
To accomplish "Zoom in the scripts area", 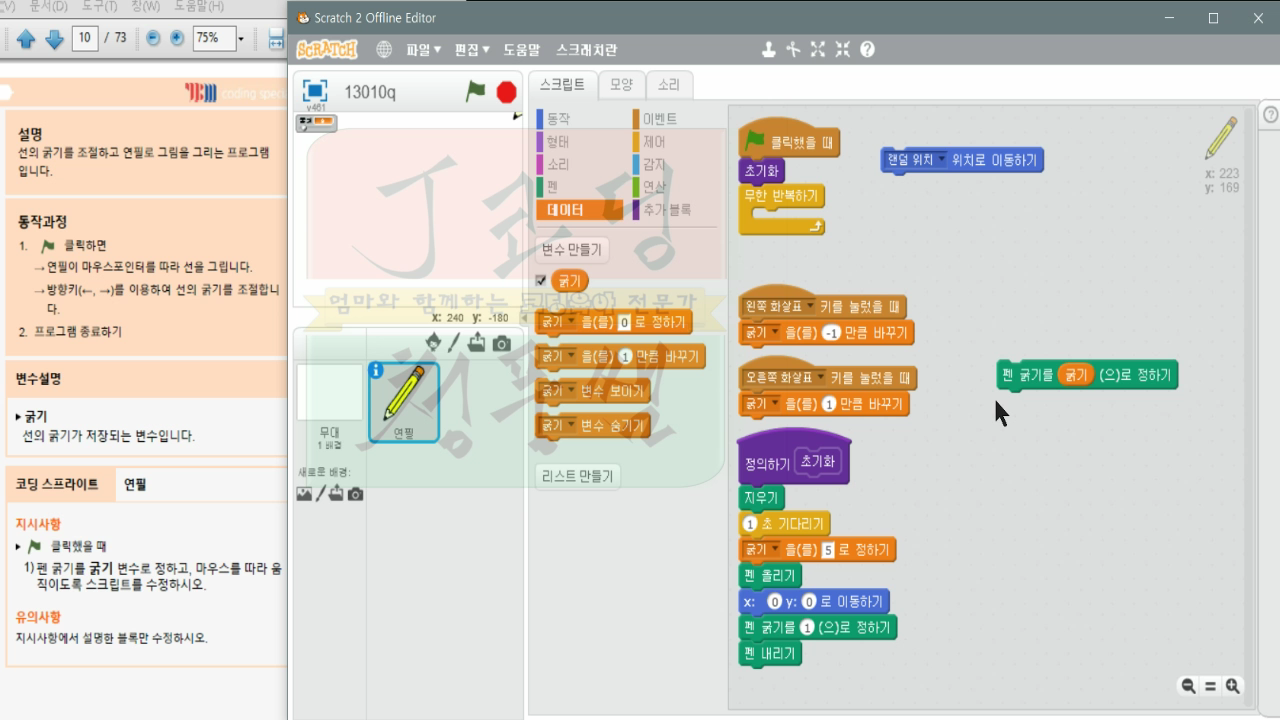I will tap(1233, 686).
